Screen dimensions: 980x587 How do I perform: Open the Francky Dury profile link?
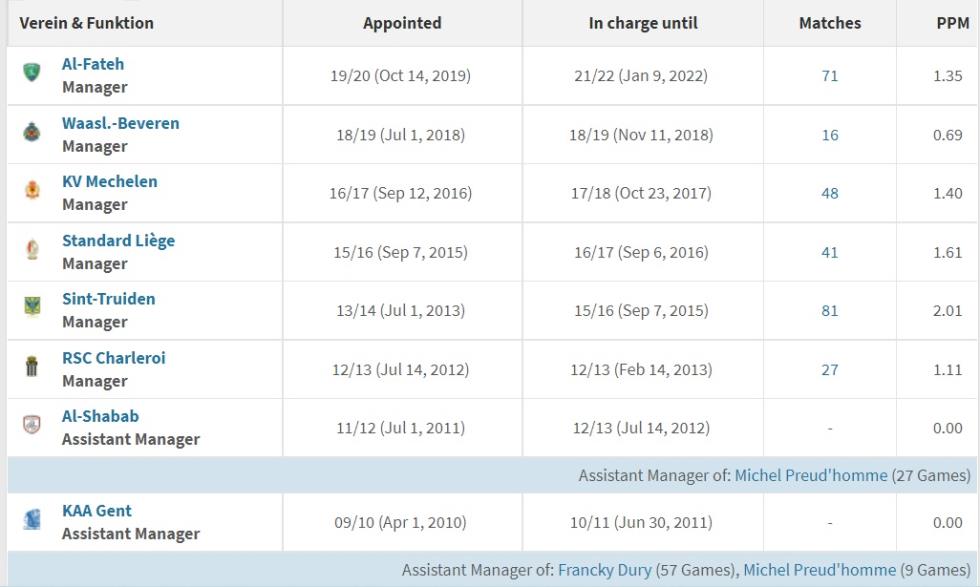(x=604, y=570)
